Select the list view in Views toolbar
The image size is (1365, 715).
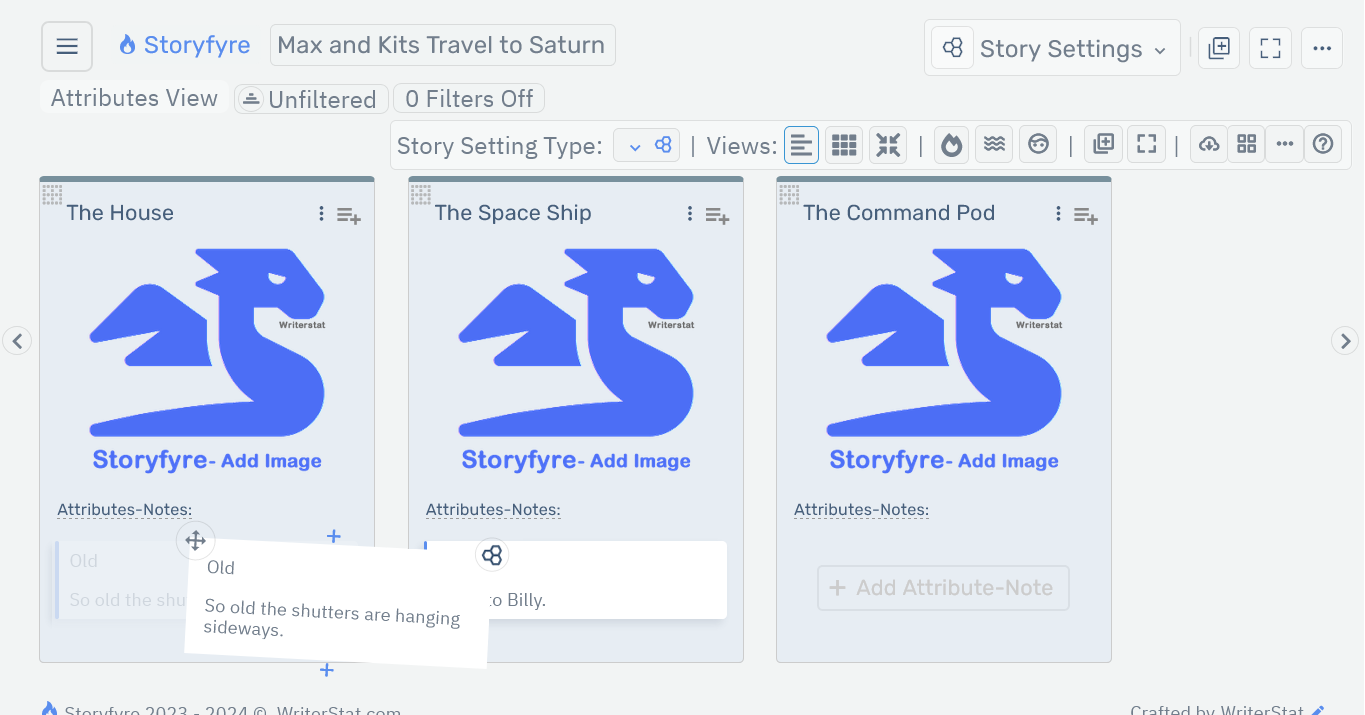pyautogui.click(x=801, y=144)
